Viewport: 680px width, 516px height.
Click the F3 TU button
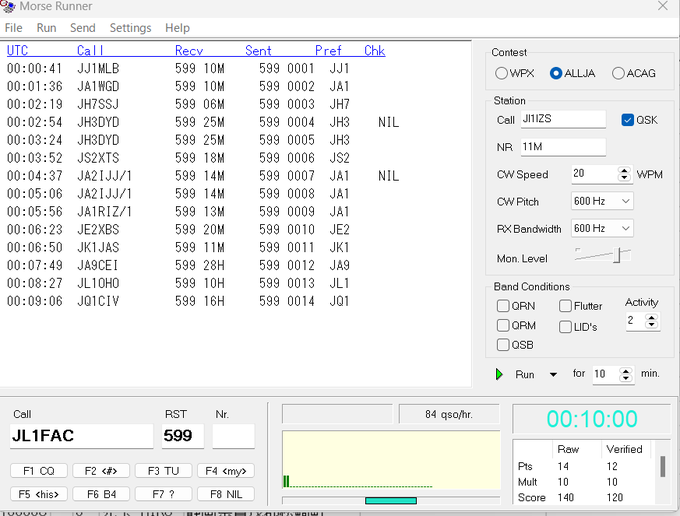(163, 471)
